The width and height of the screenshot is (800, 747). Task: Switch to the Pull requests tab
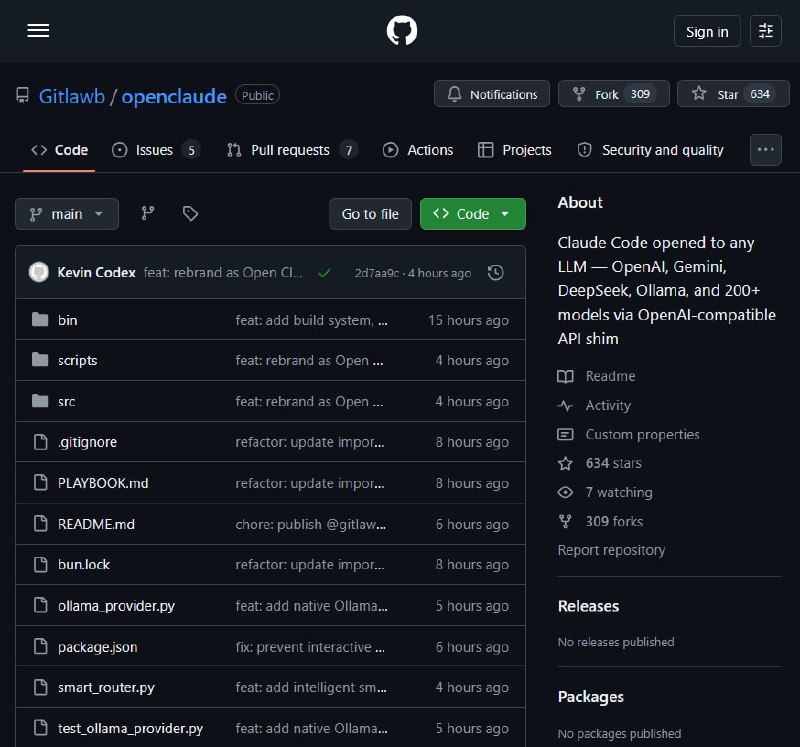(290, 150)
